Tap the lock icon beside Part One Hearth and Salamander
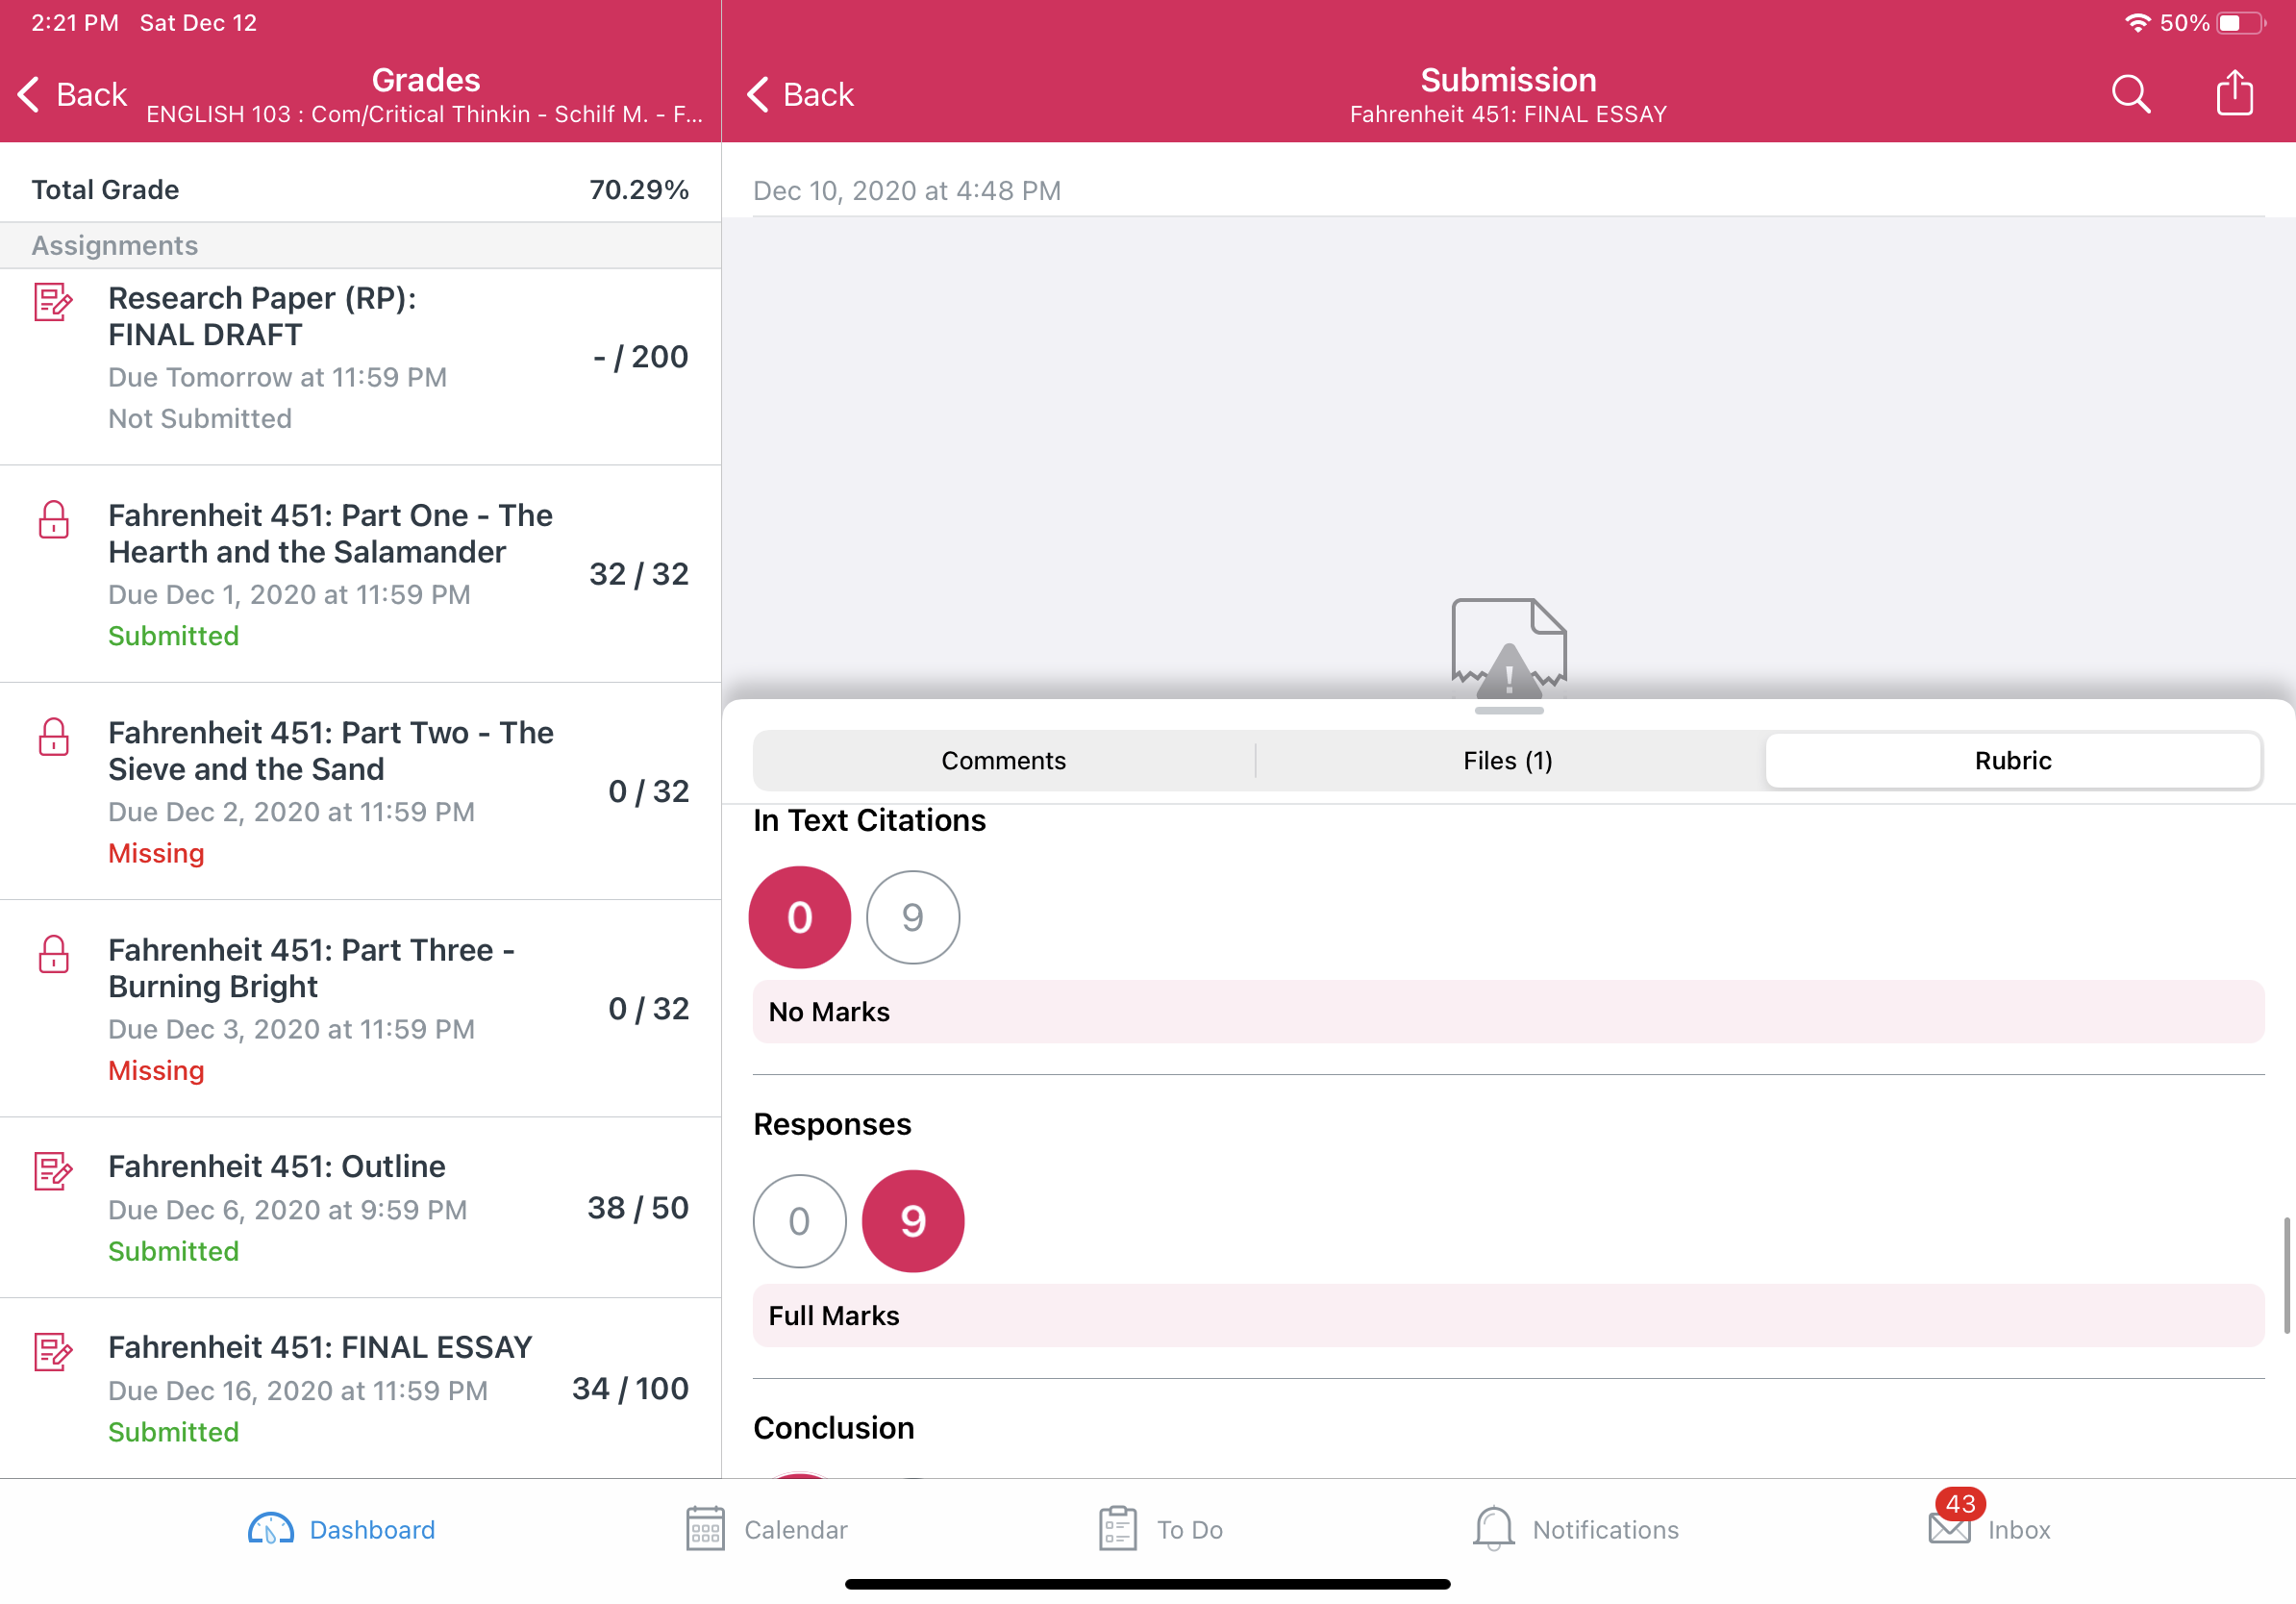This screenshot has width=2296, height=1604. tap(53, 519)
